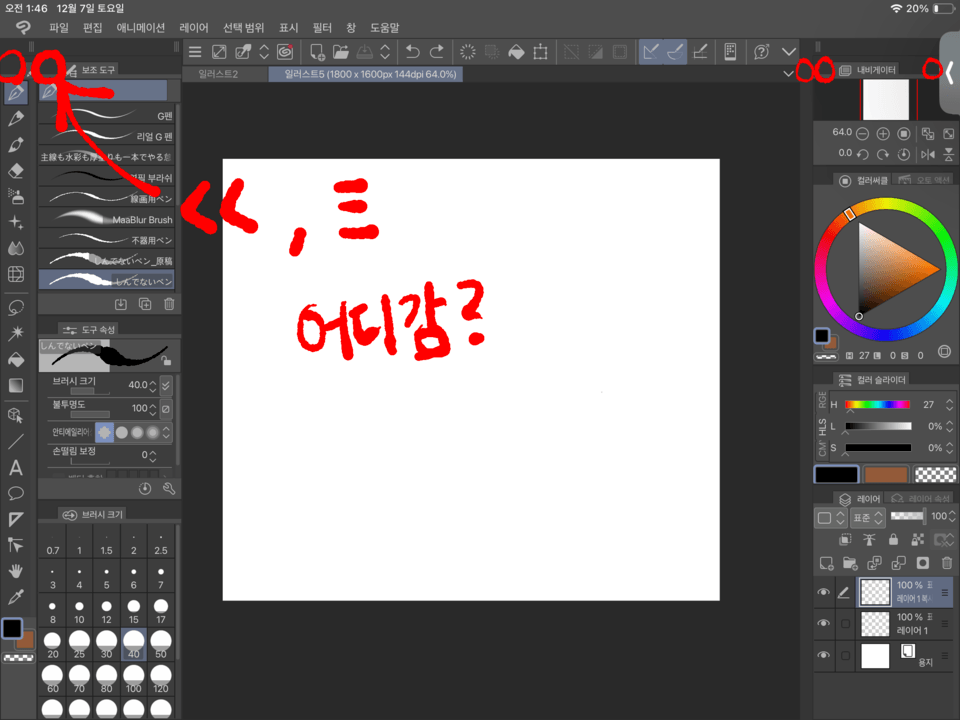
Task: Select brush size 20 preset
Action: 53,645
